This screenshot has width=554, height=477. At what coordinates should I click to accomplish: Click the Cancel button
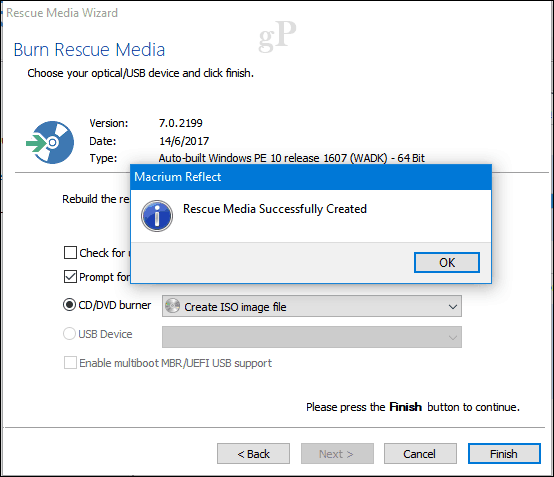[x=420, y=454]
